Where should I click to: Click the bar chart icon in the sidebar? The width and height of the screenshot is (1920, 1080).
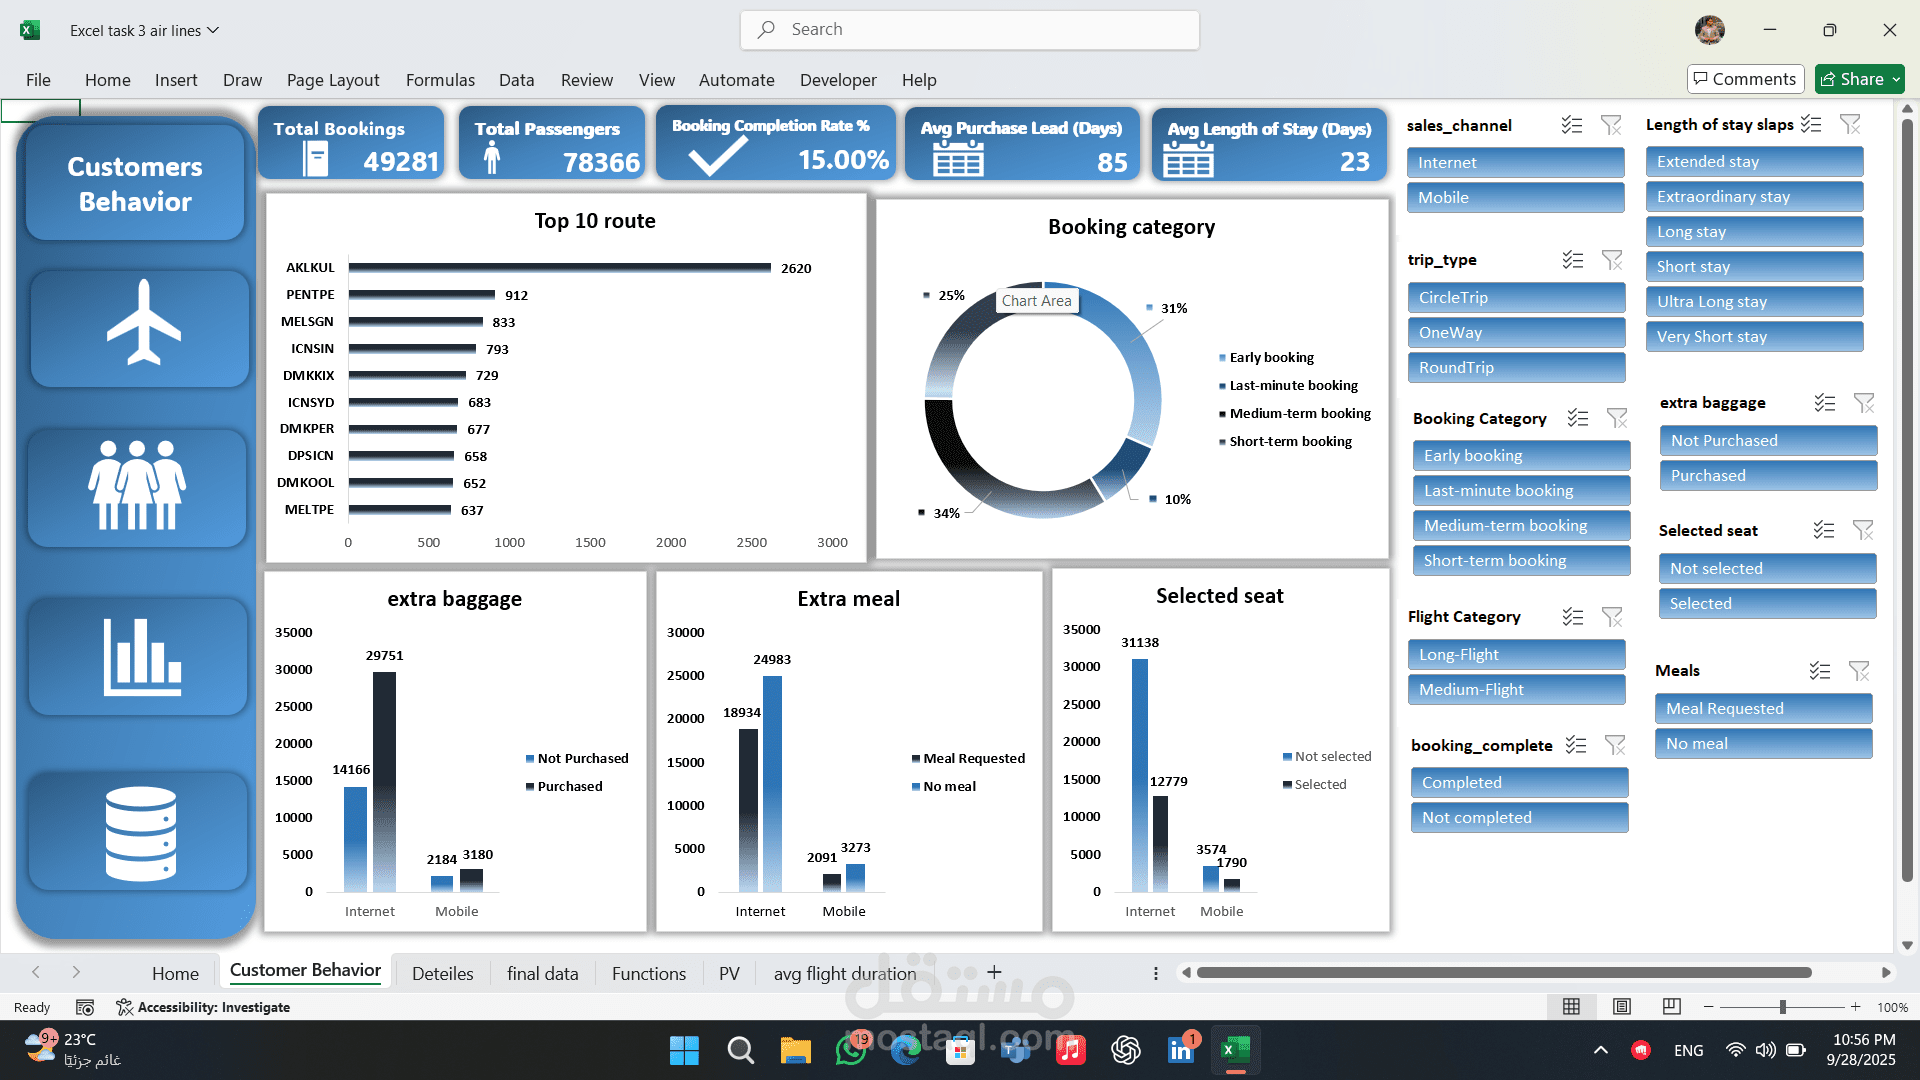[x=140, y=657]
